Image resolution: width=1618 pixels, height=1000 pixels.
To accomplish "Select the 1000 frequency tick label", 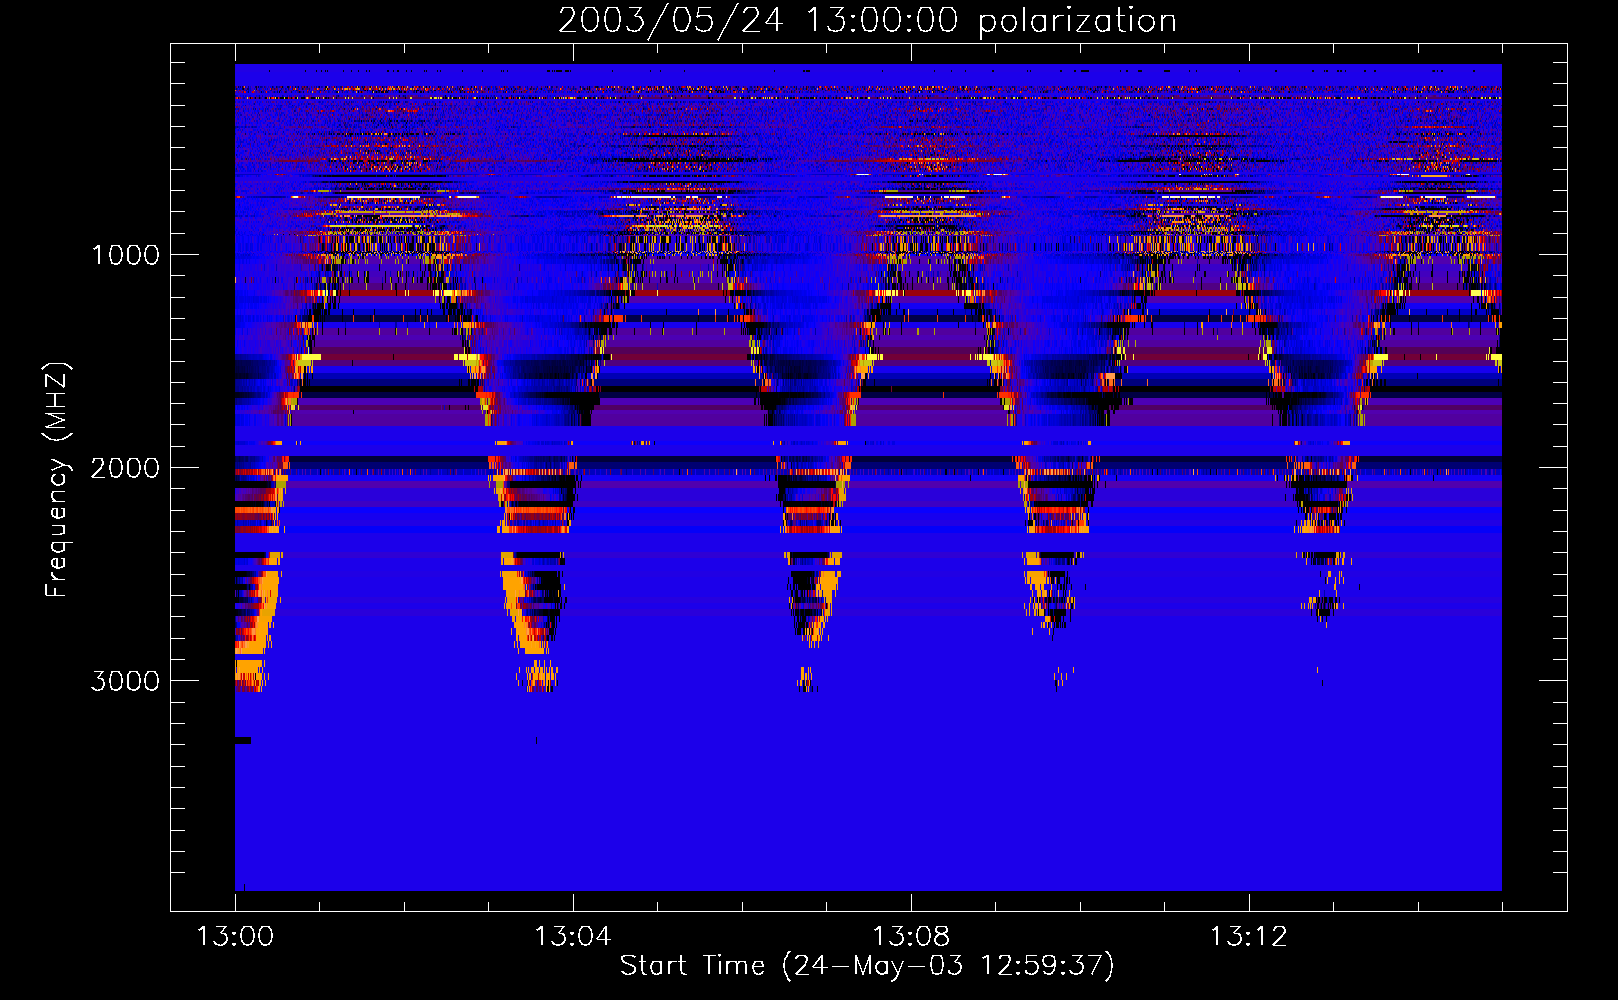I will point(125,255).
